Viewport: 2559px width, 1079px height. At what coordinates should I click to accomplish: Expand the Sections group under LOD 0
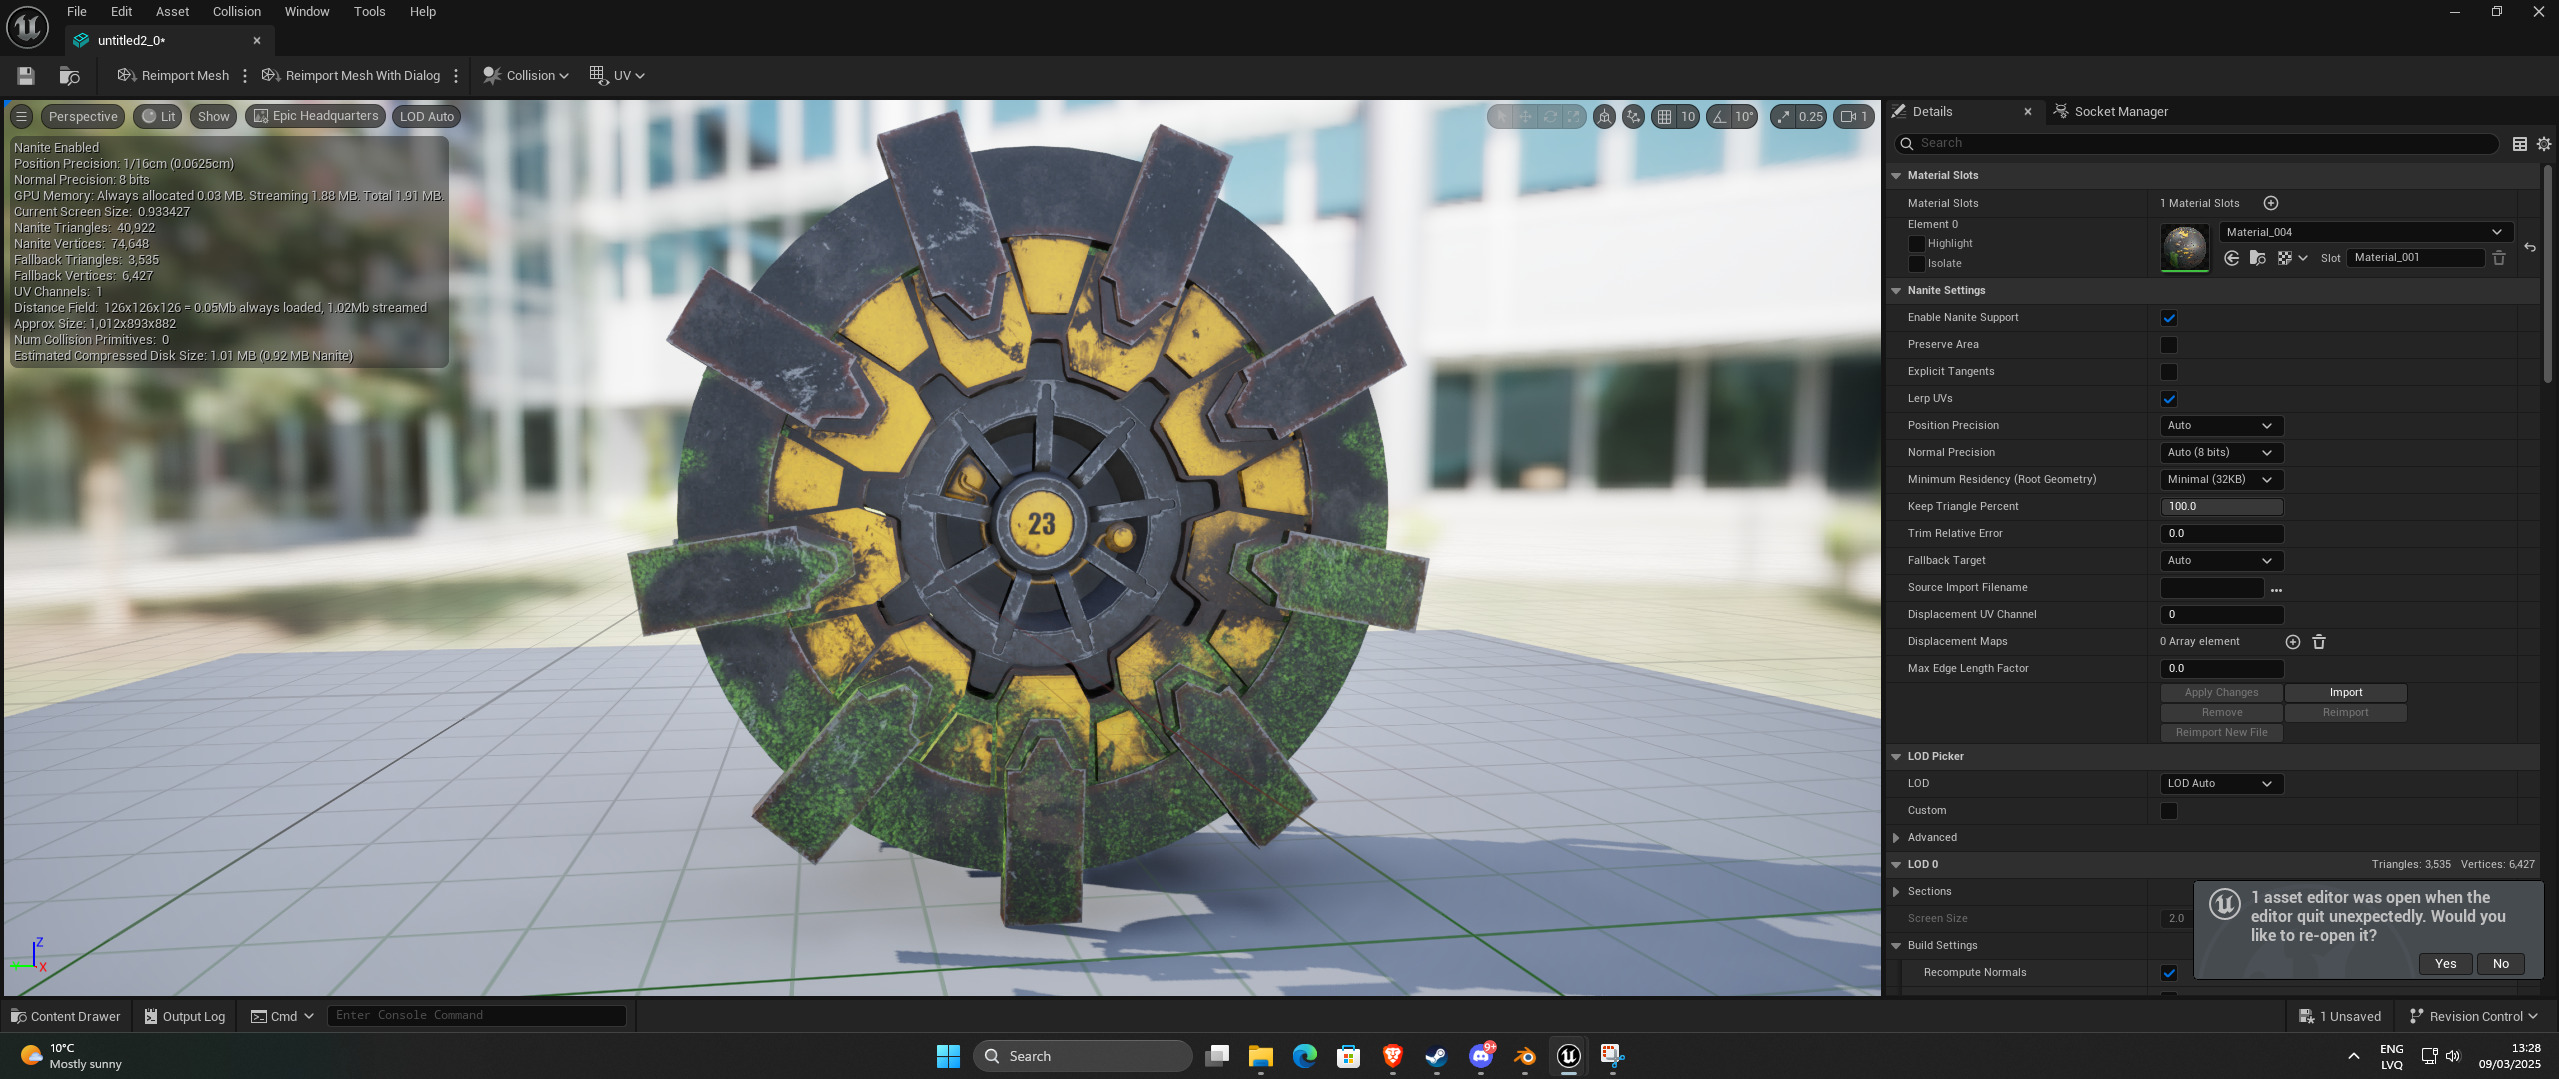[x=1896, y=892]
